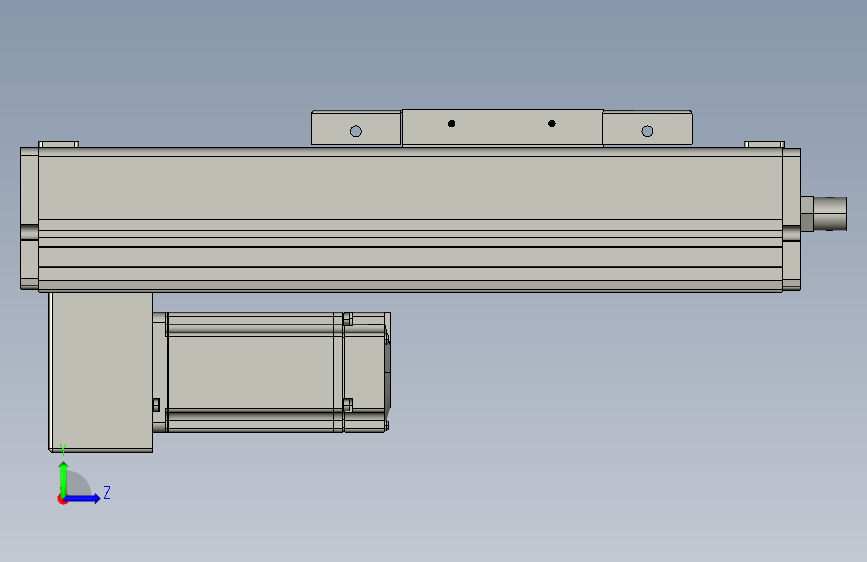Select the left circular hole on the carriage

pyautogui.click(x=356, y=131)
